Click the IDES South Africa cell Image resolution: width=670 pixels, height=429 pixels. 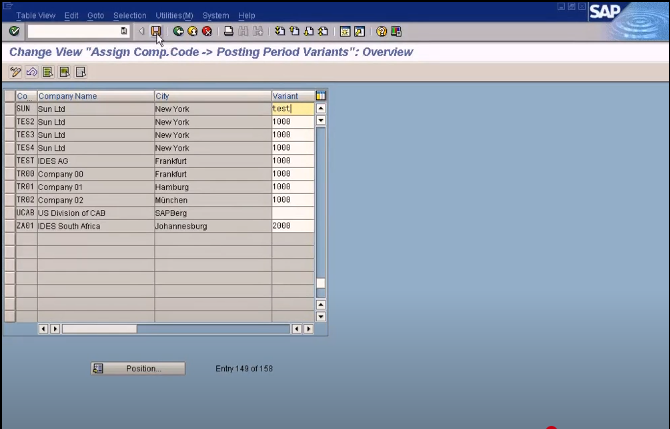(x=96, y=226)
